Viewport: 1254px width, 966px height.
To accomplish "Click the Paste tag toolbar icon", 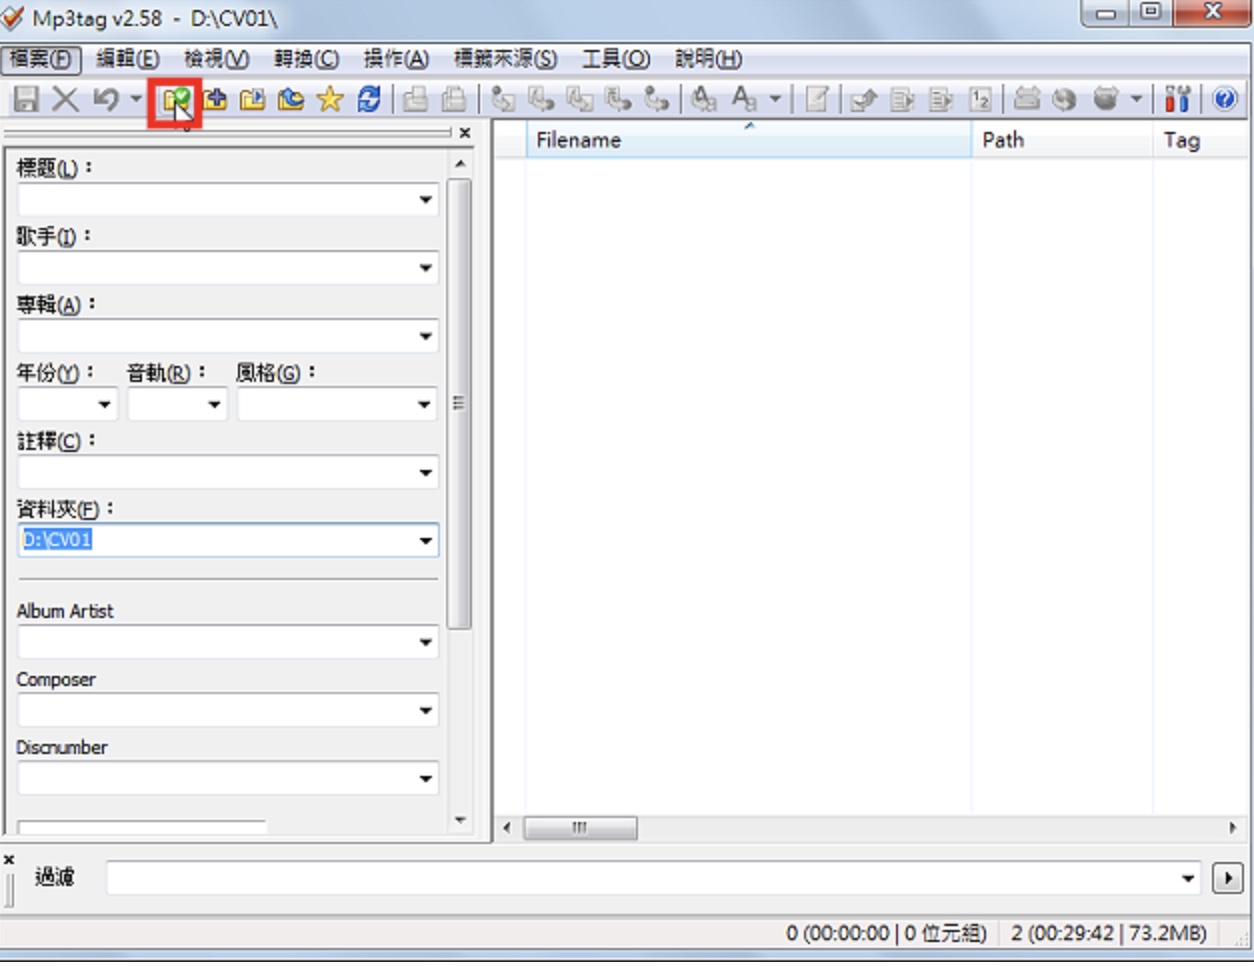I will (x=454, y=99).
